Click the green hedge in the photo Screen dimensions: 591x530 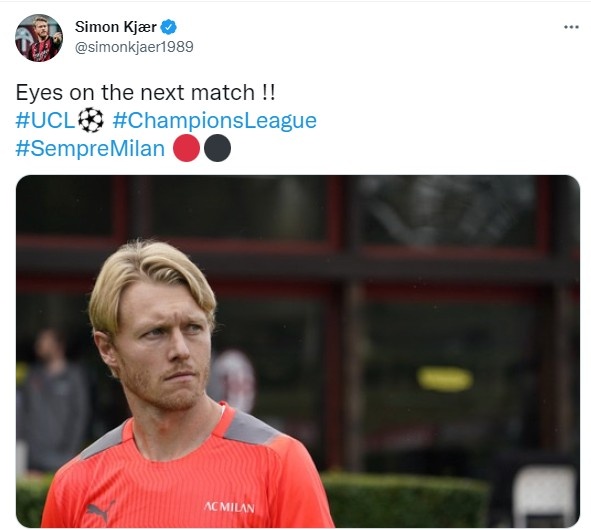pyautogui.click(x=405, y=499)
